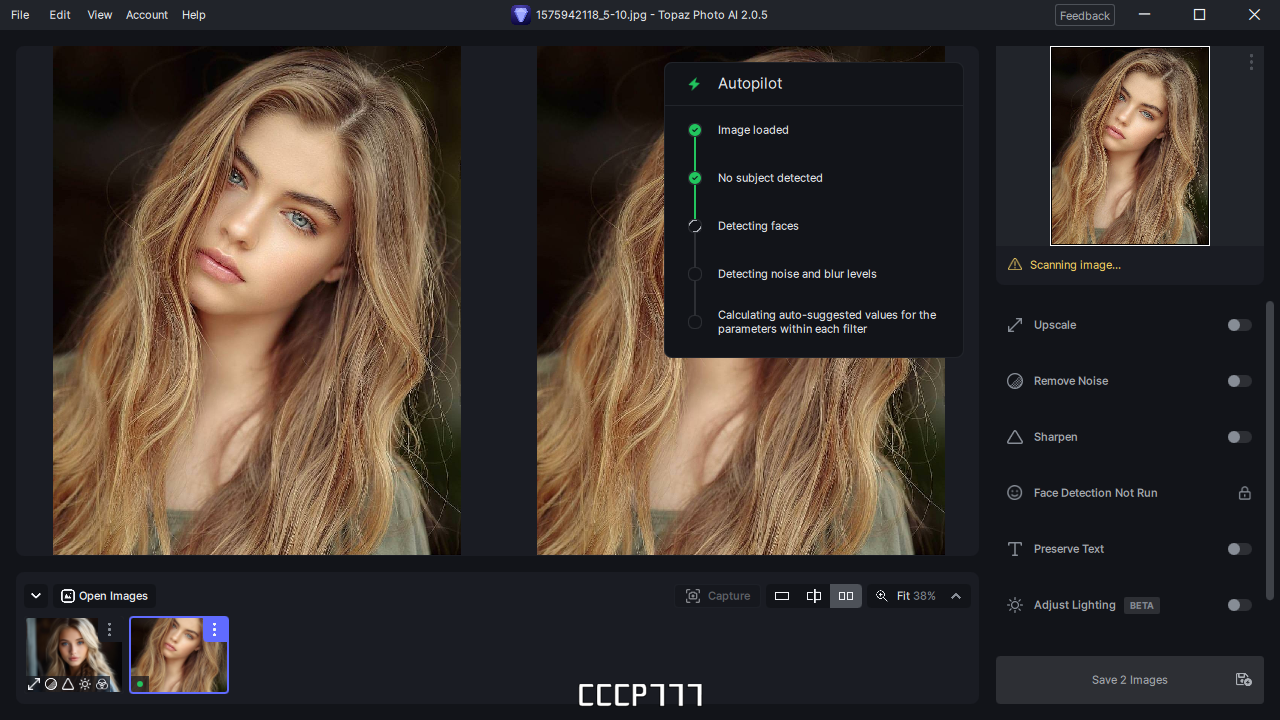Click the save options icon
The image size is (1280, 720).
point(1243,680)
